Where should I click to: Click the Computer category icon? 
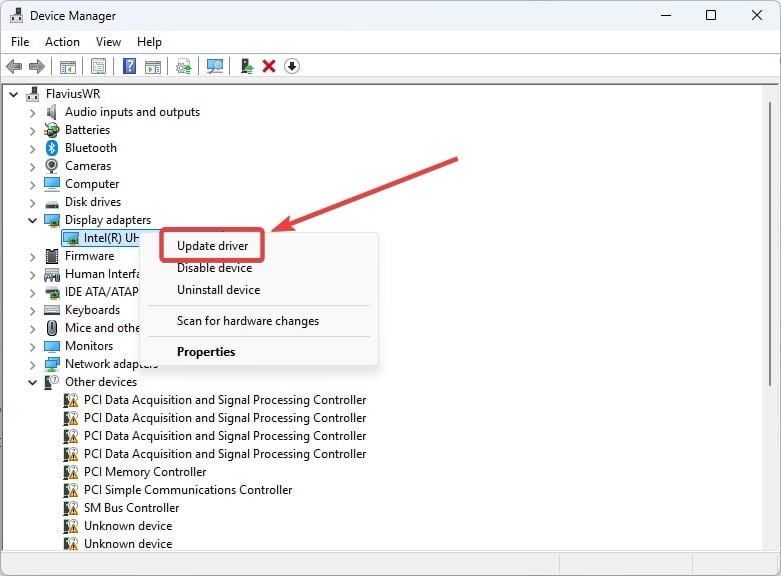(x=52, y=184)
